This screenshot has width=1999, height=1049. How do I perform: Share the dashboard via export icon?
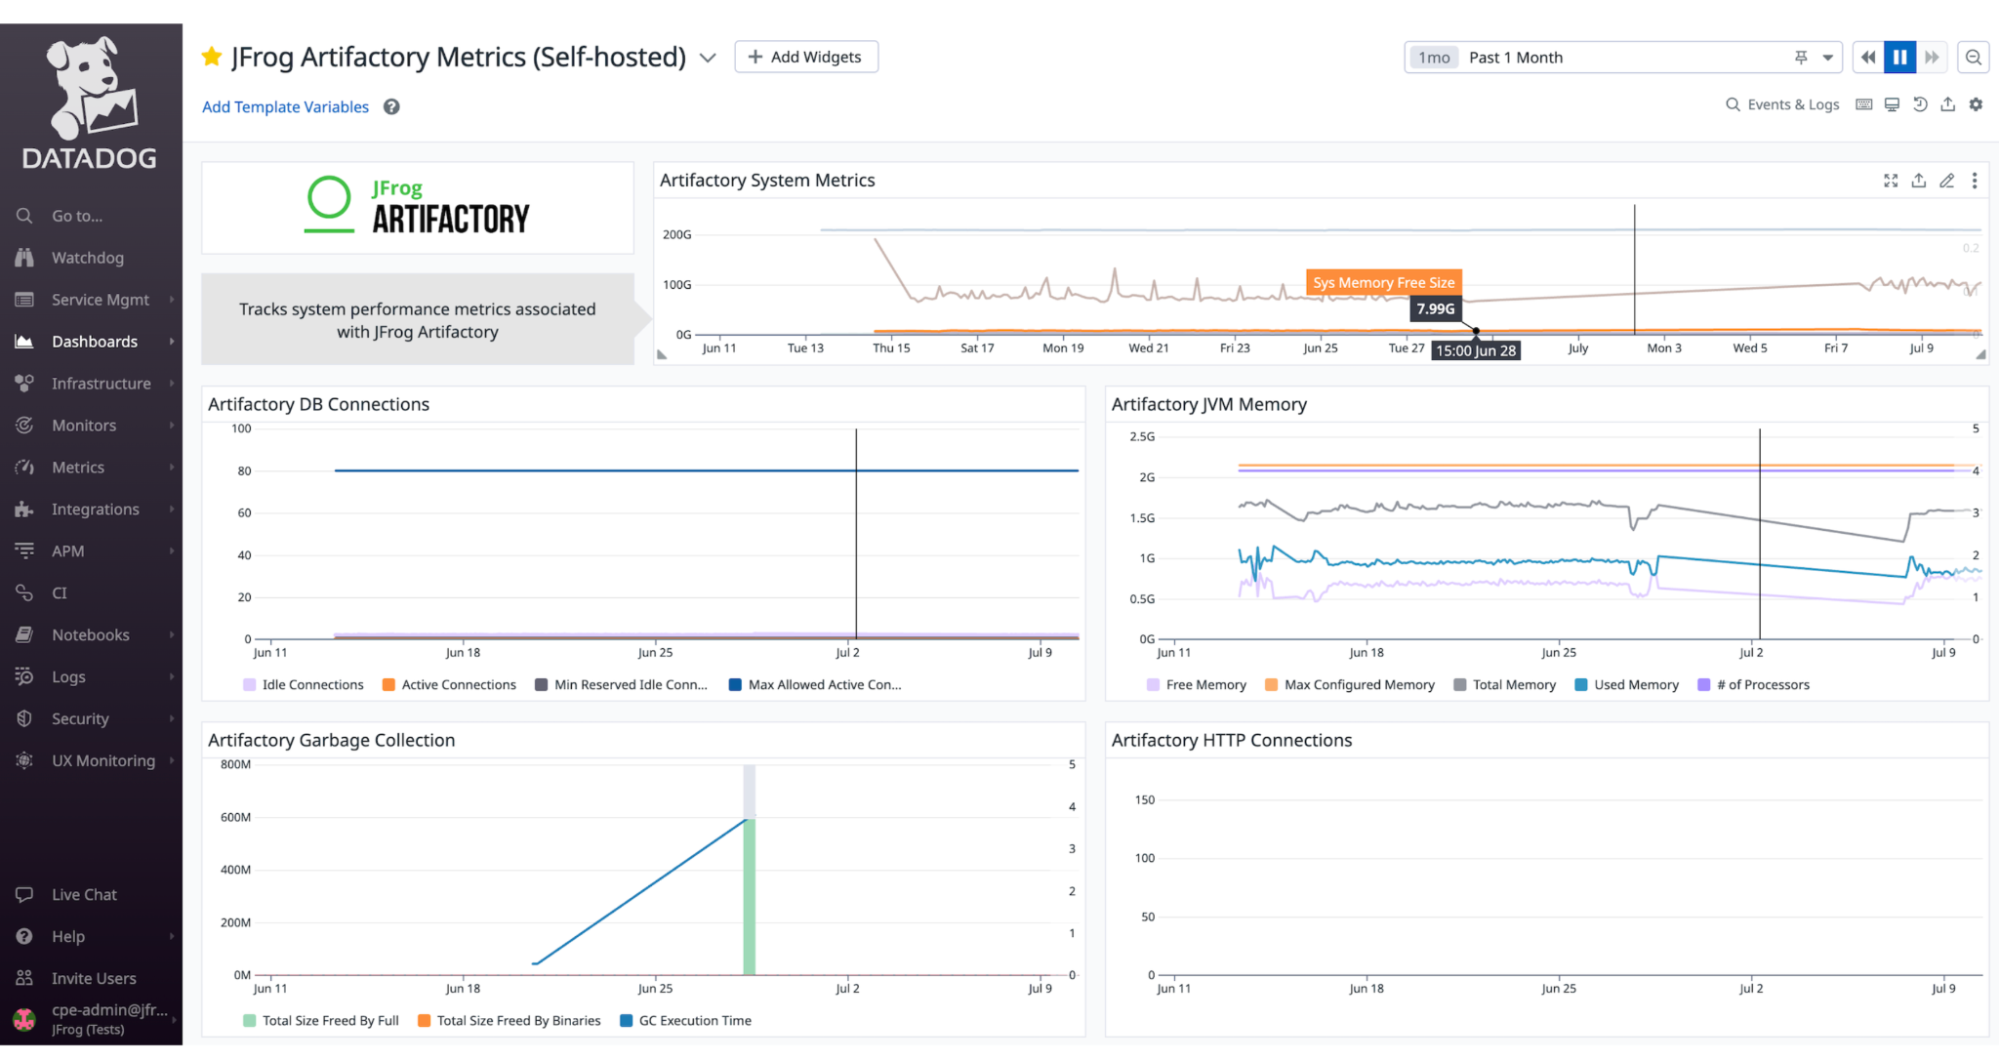(x=1948, y=104)
